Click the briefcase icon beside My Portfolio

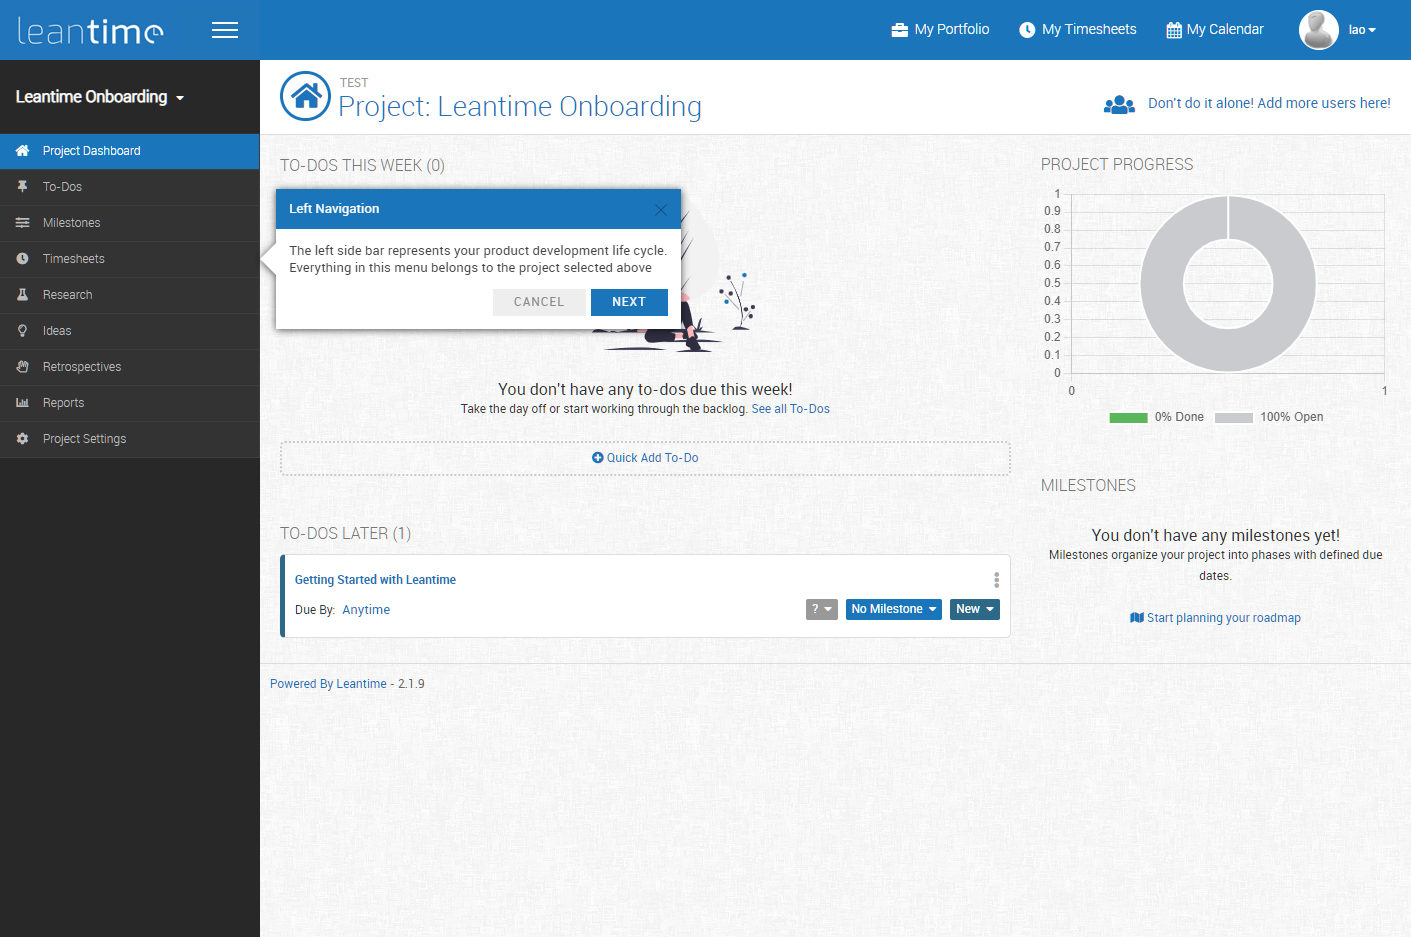900,30
